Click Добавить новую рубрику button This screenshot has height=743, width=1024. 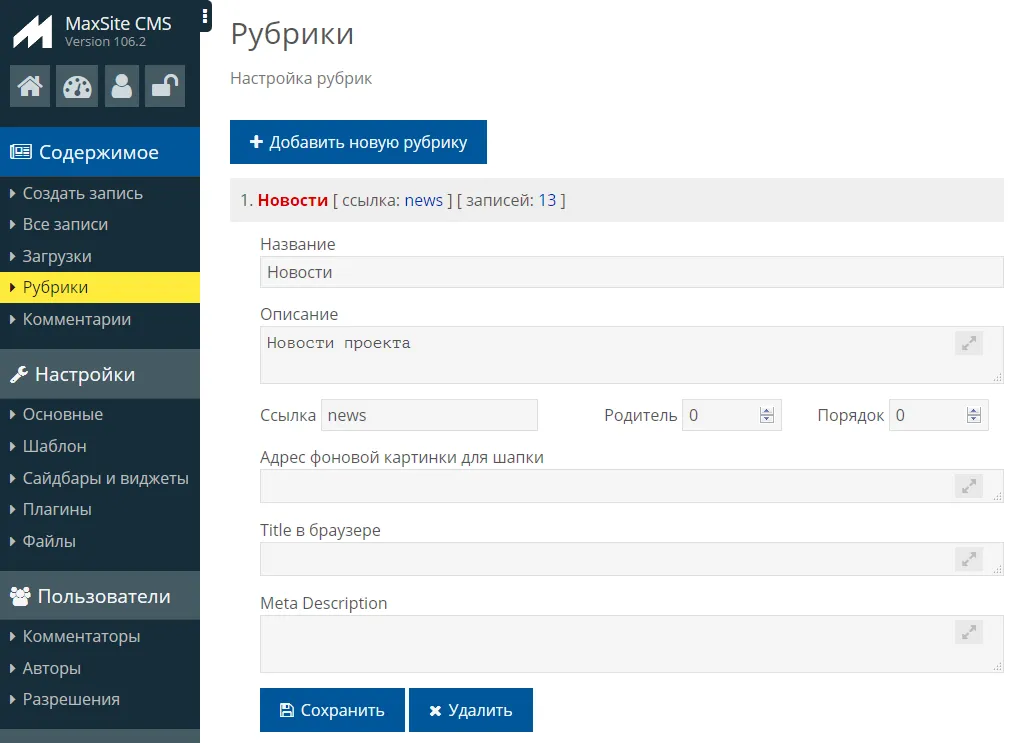(x=358, y=142)
